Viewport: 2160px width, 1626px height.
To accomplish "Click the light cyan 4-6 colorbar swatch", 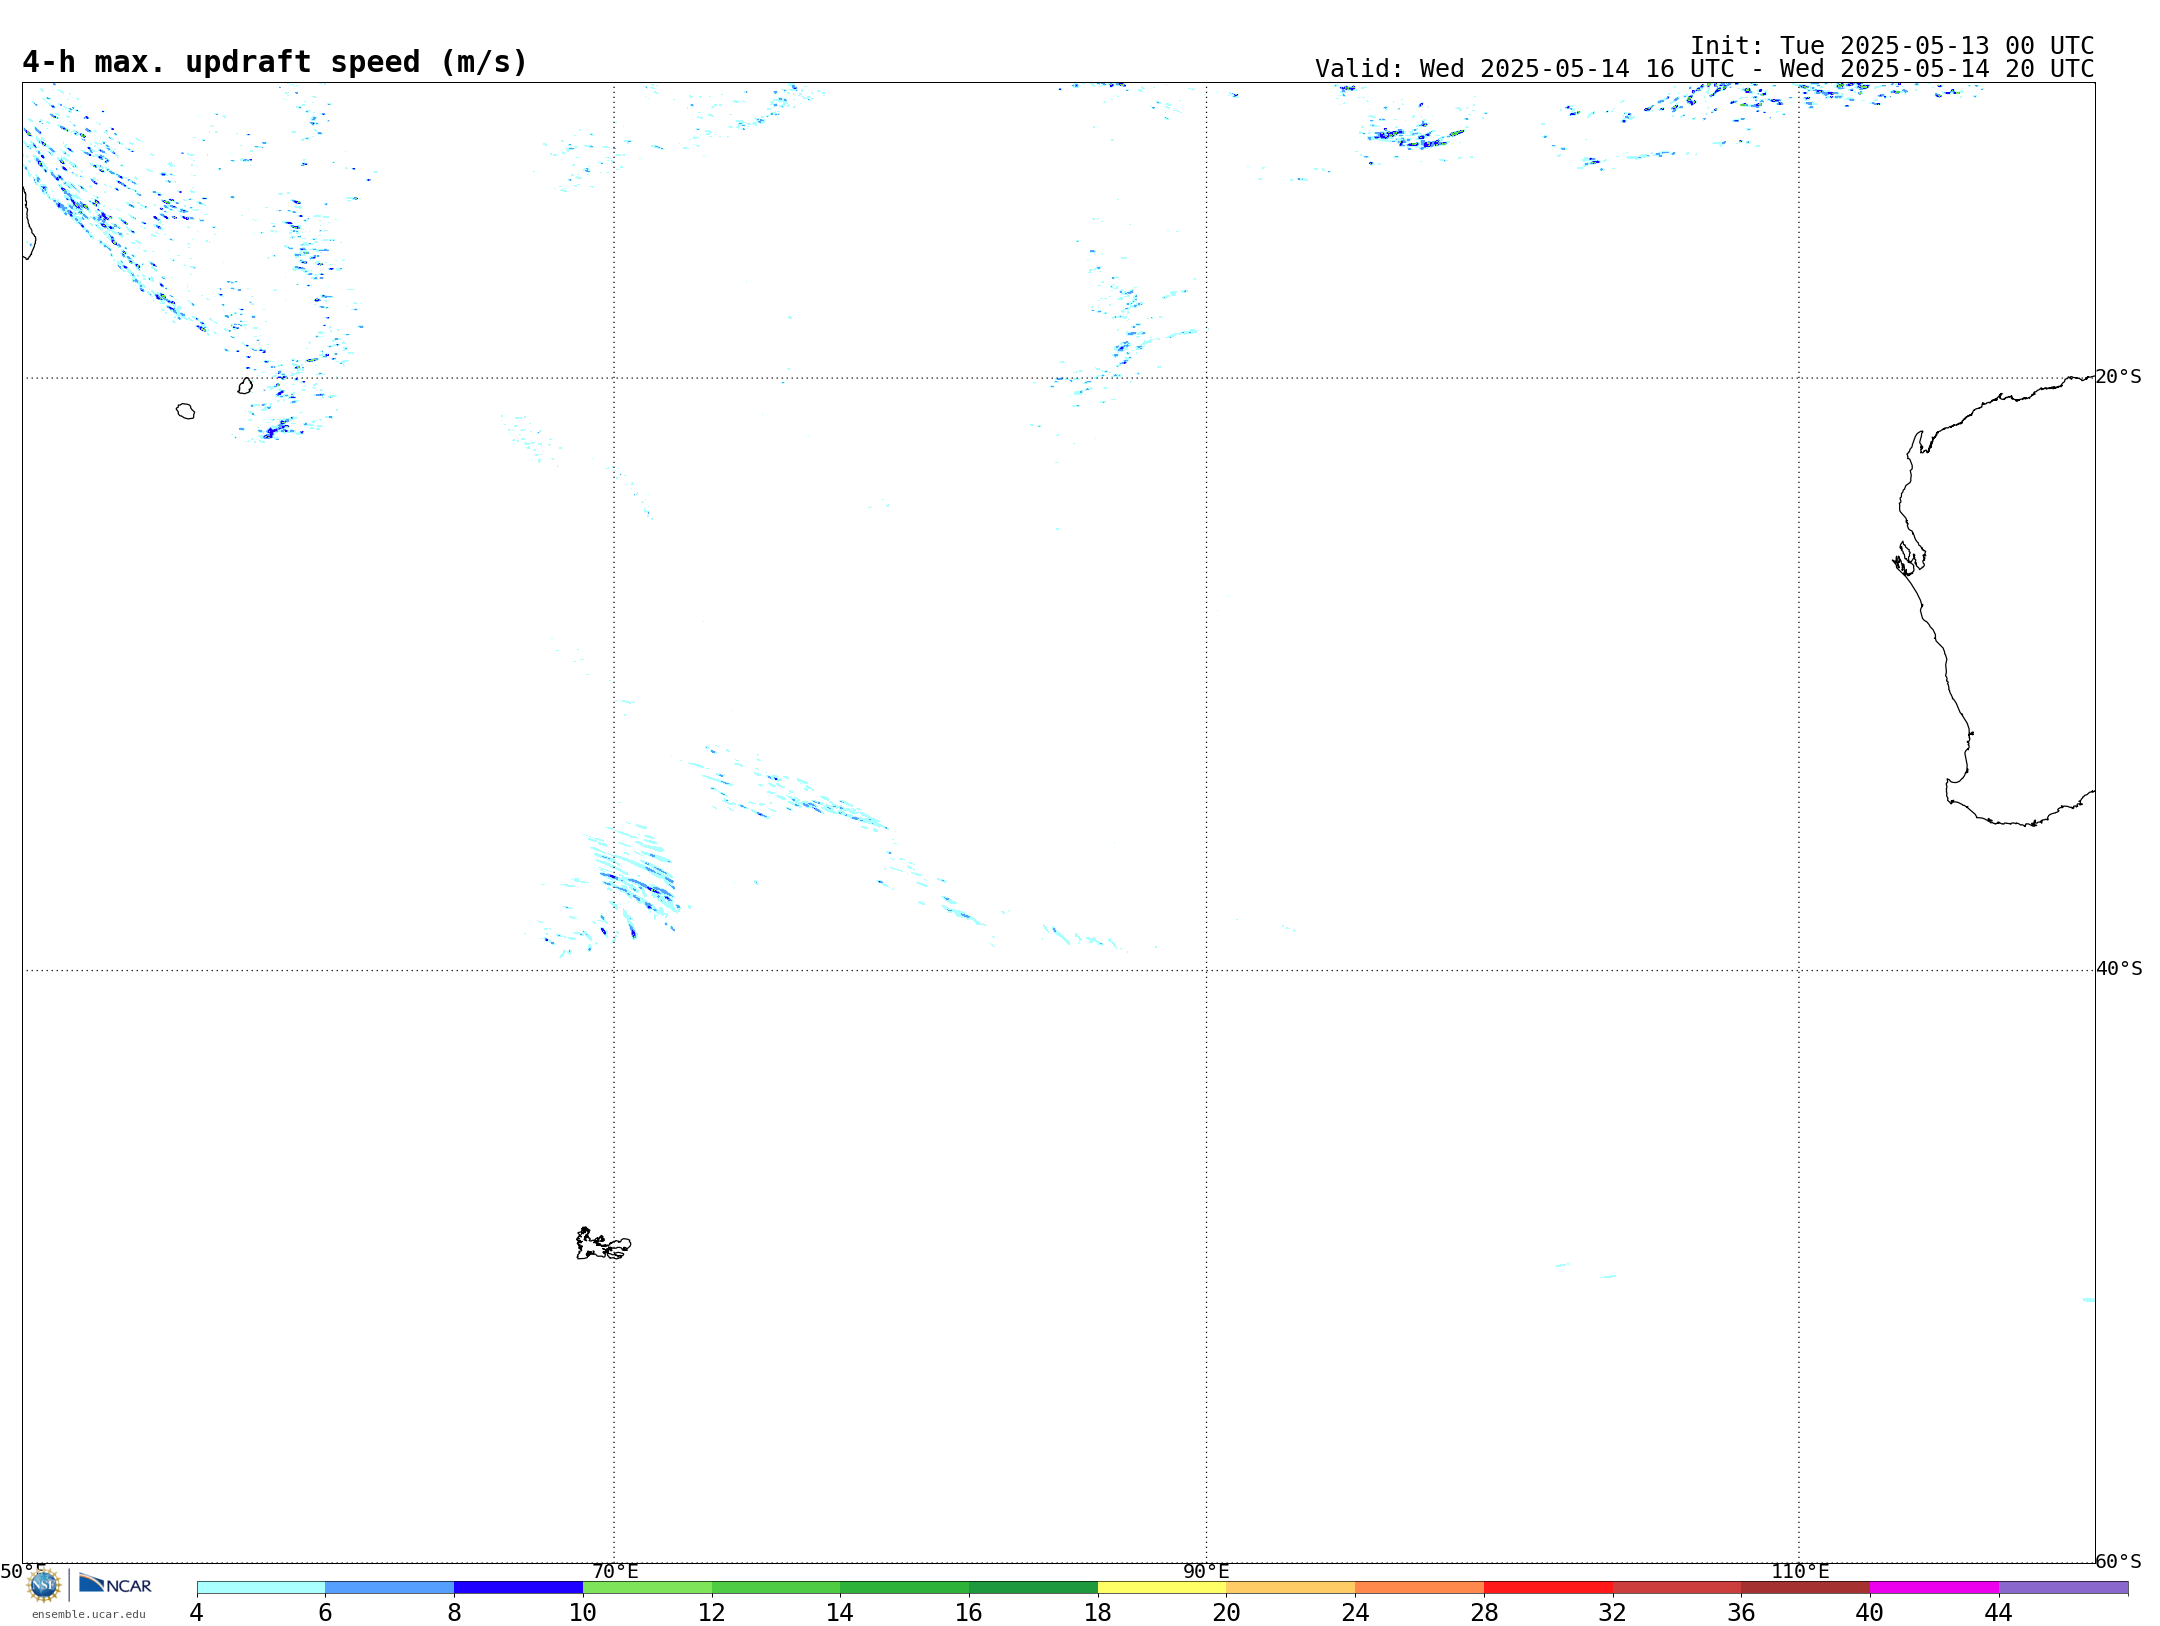I will 261,1588.
